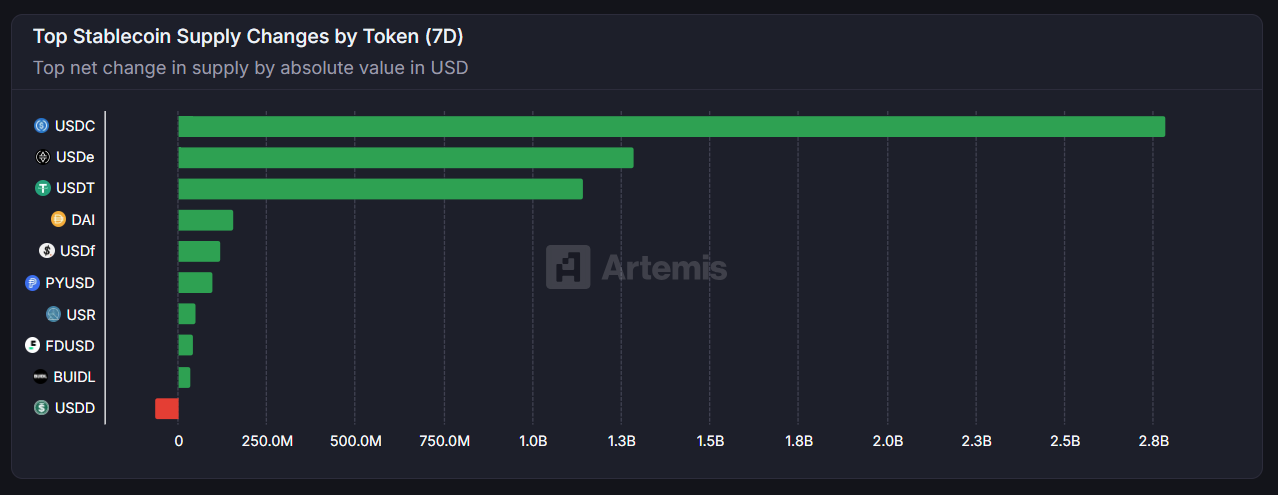Click the '2.8B' x-axis tick label
The image size is (1278, 495).
(1153, 441)
